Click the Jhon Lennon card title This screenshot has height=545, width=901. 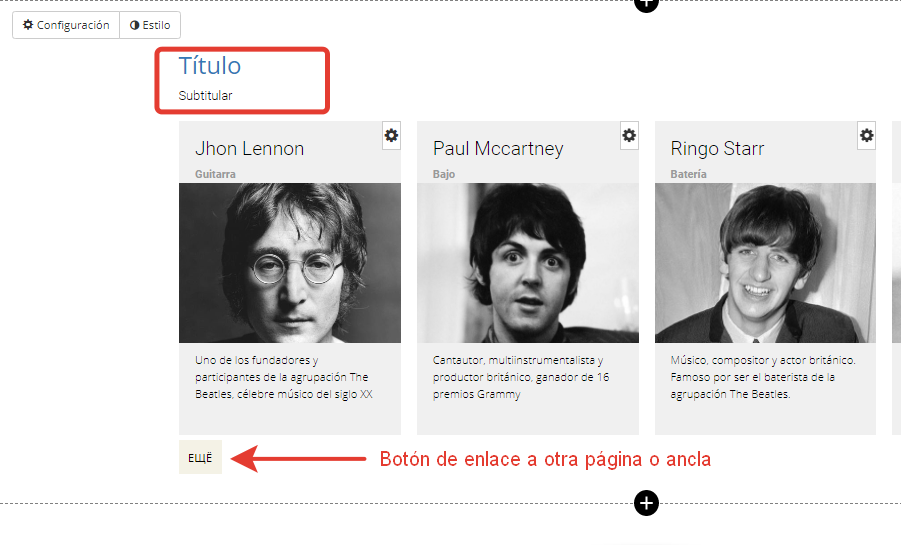coord(249,149)
